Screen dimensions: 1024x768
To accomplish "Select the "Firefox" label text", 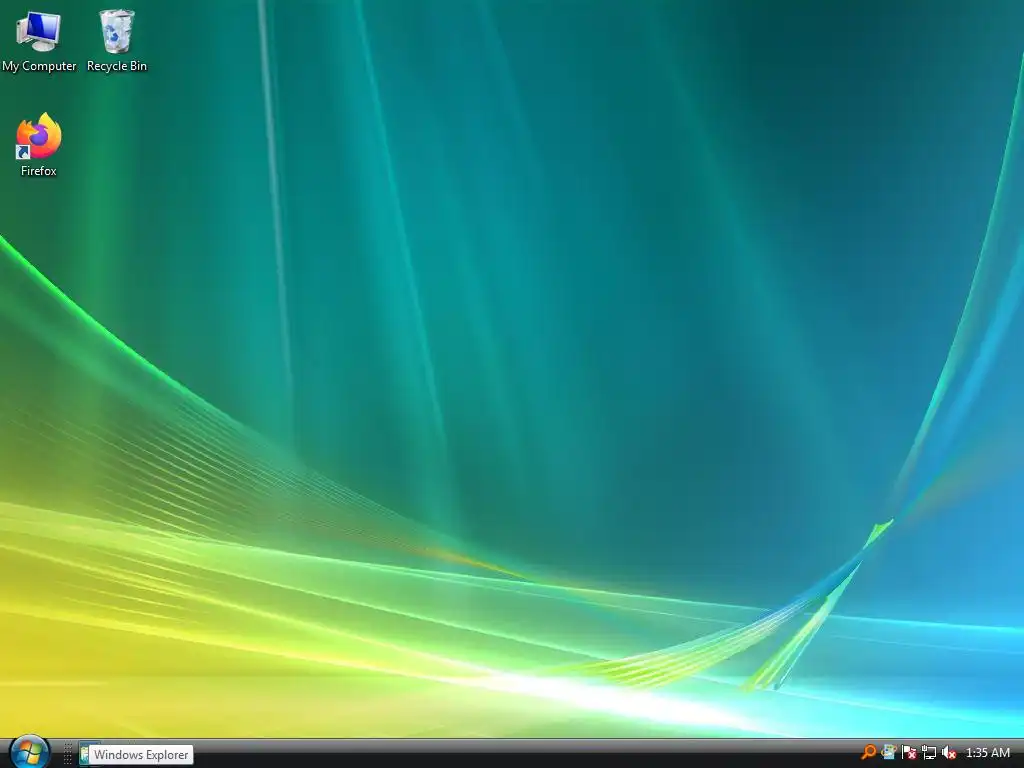I will [x=39, y=170].
